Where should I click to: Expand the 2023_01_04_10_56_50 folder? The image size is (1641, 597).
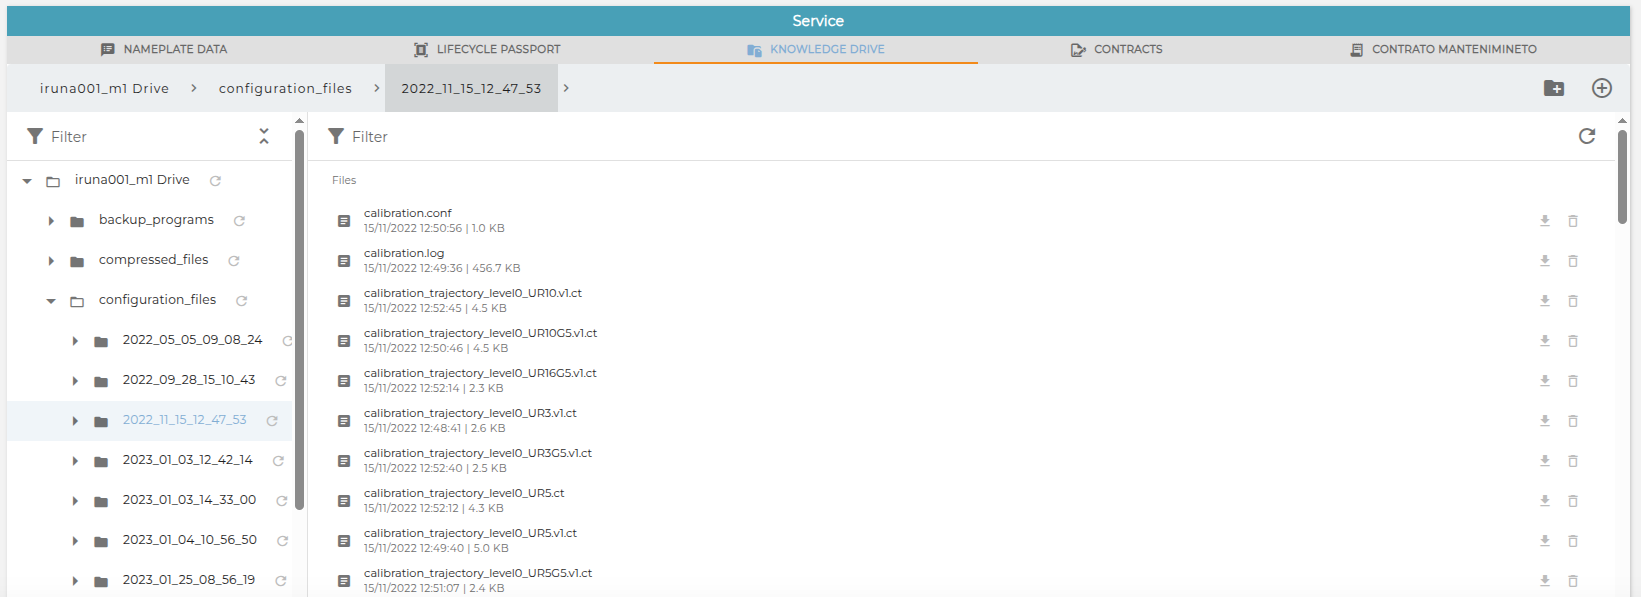(x=75, y=541)
